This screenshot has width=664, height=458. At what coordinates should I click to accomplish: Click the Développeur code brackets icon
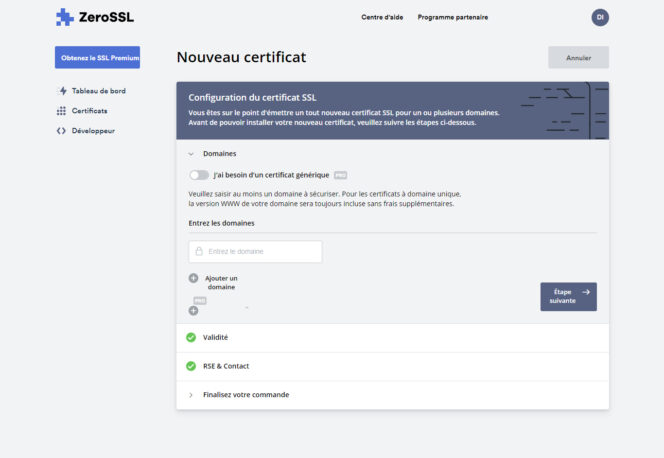tap(62, 131)
